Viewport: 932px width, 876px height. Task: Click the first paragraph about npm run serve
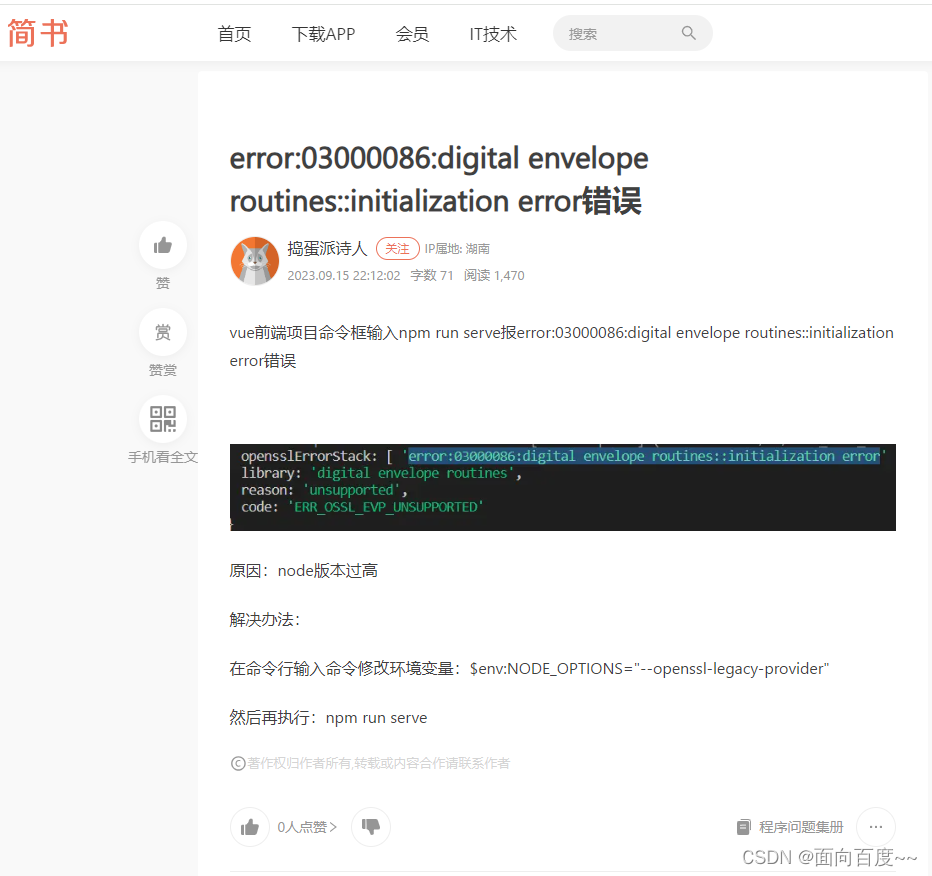click(x=562, y=346)
